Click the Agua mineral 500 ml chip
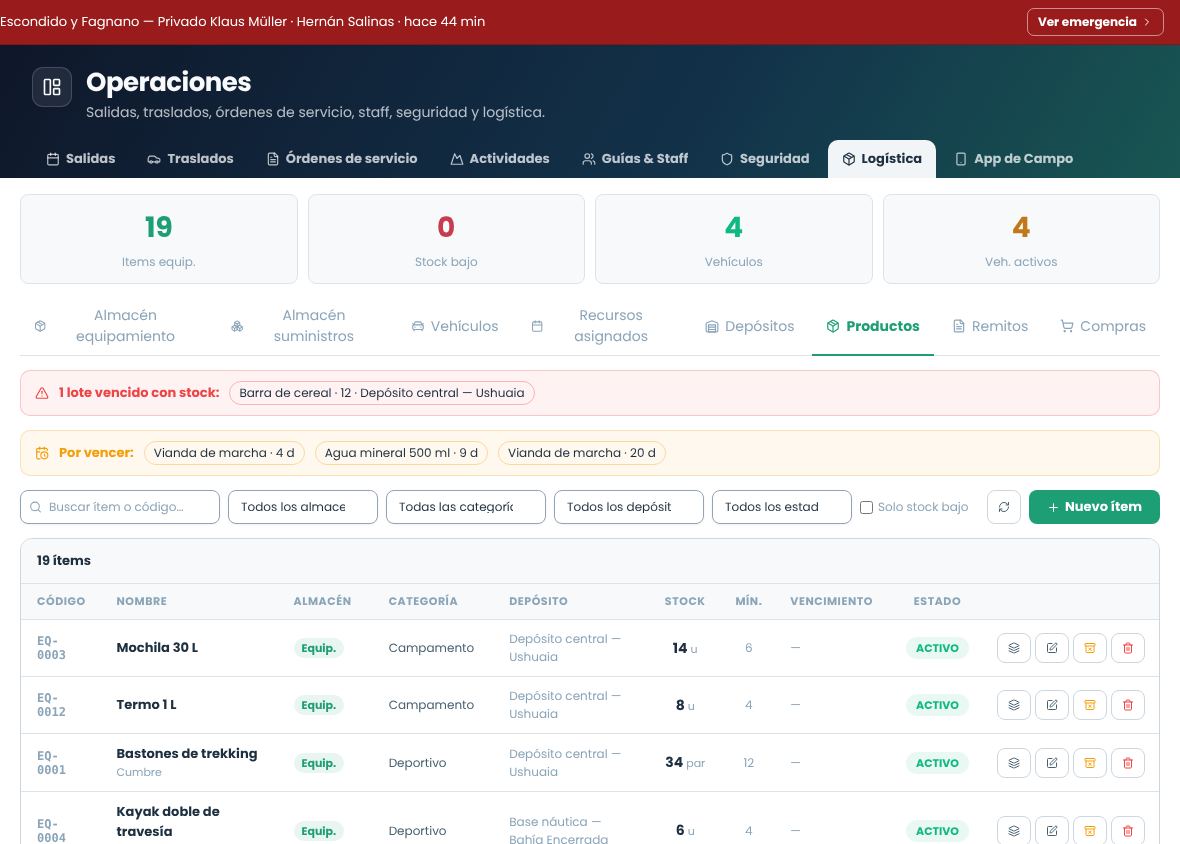The width and height of the screenshot is (1180, 844). [x=401, y=453]
